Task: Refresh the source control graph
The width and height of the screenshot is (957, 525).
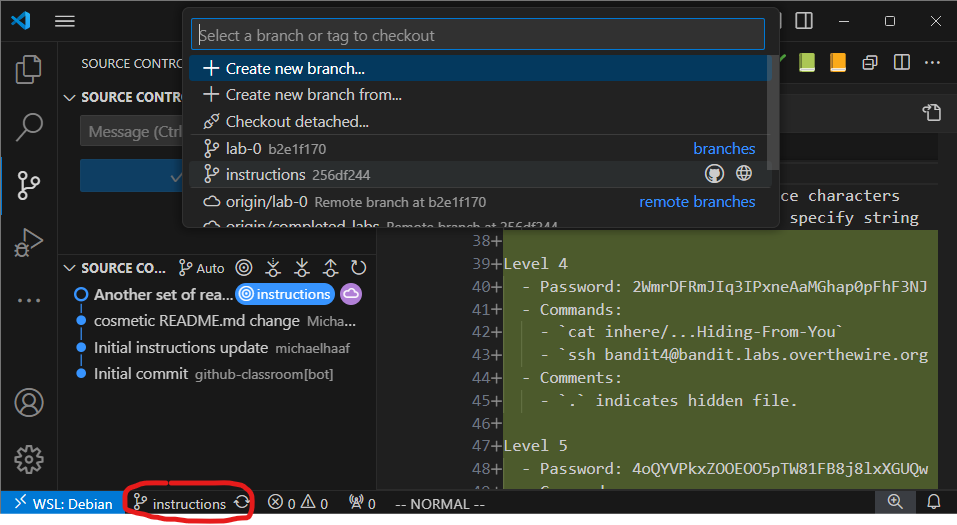Action: (358, 268)
